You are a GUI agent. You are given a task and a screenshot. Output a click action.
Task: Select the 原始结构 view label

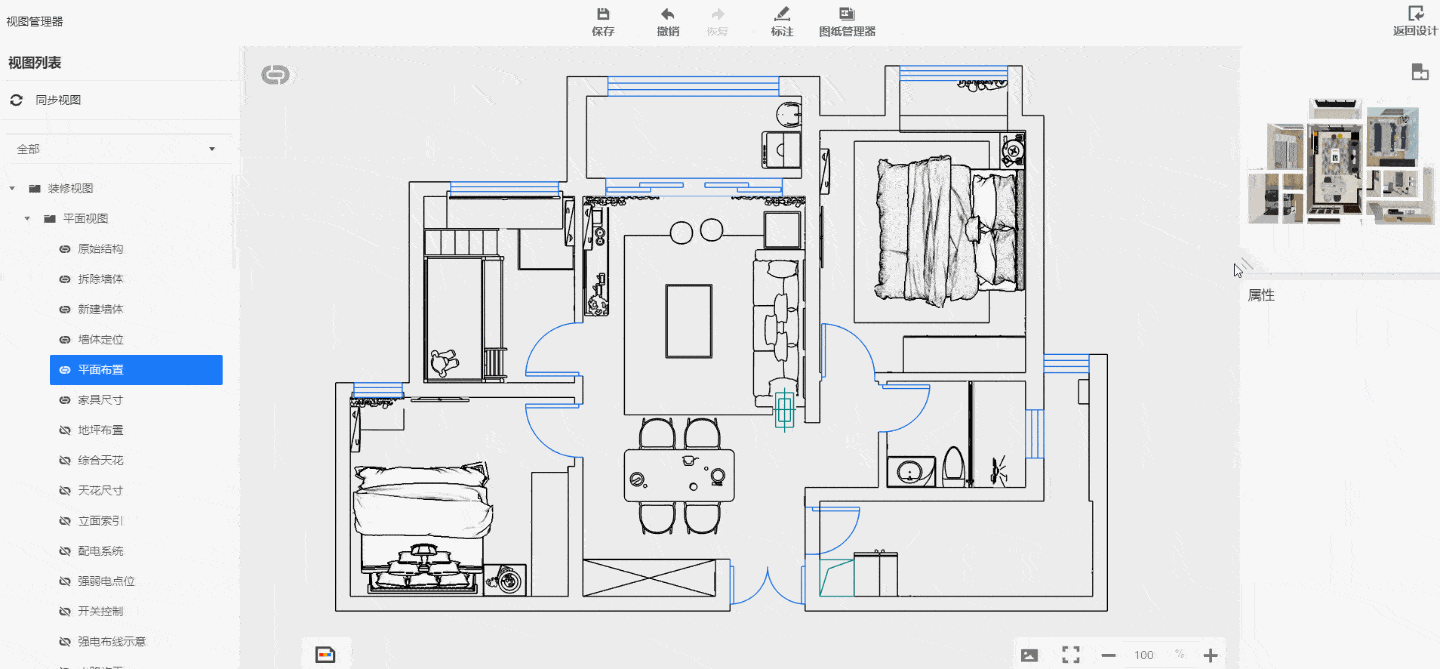(x=101, y=249)
